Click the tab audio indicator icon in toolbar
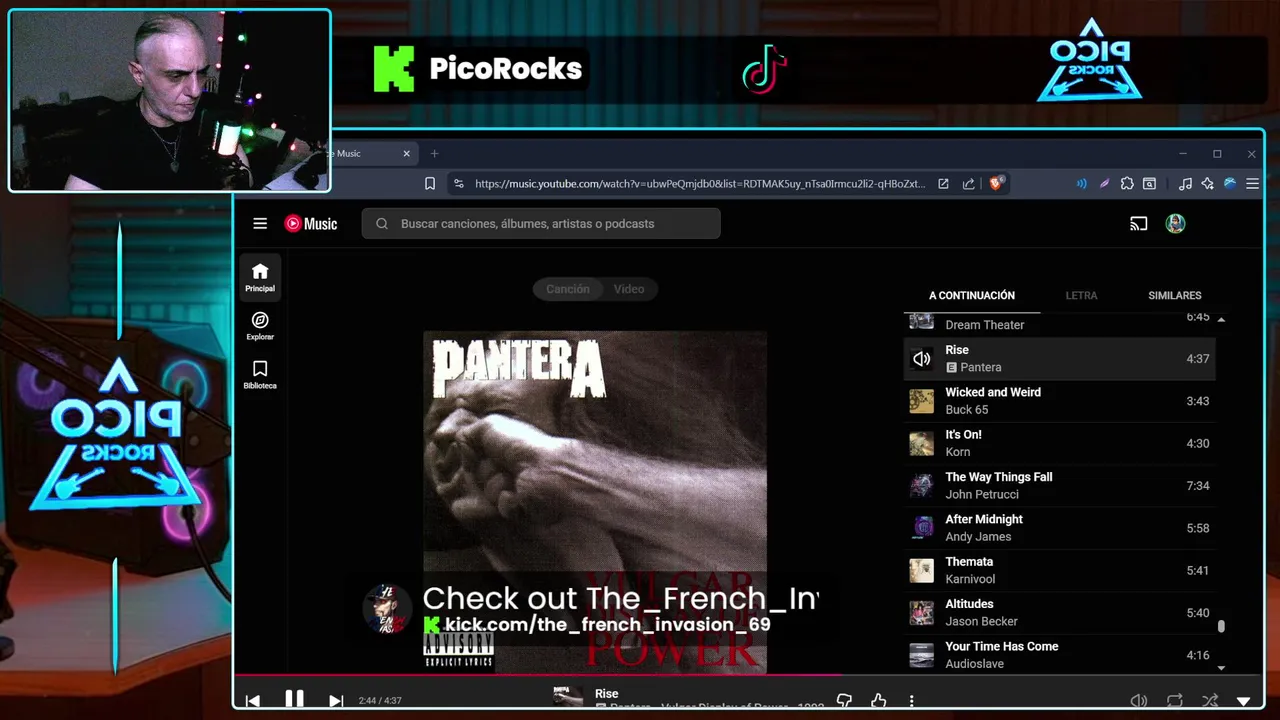1280x720 pixels. pyautogui.click(x=1081, y=184)
